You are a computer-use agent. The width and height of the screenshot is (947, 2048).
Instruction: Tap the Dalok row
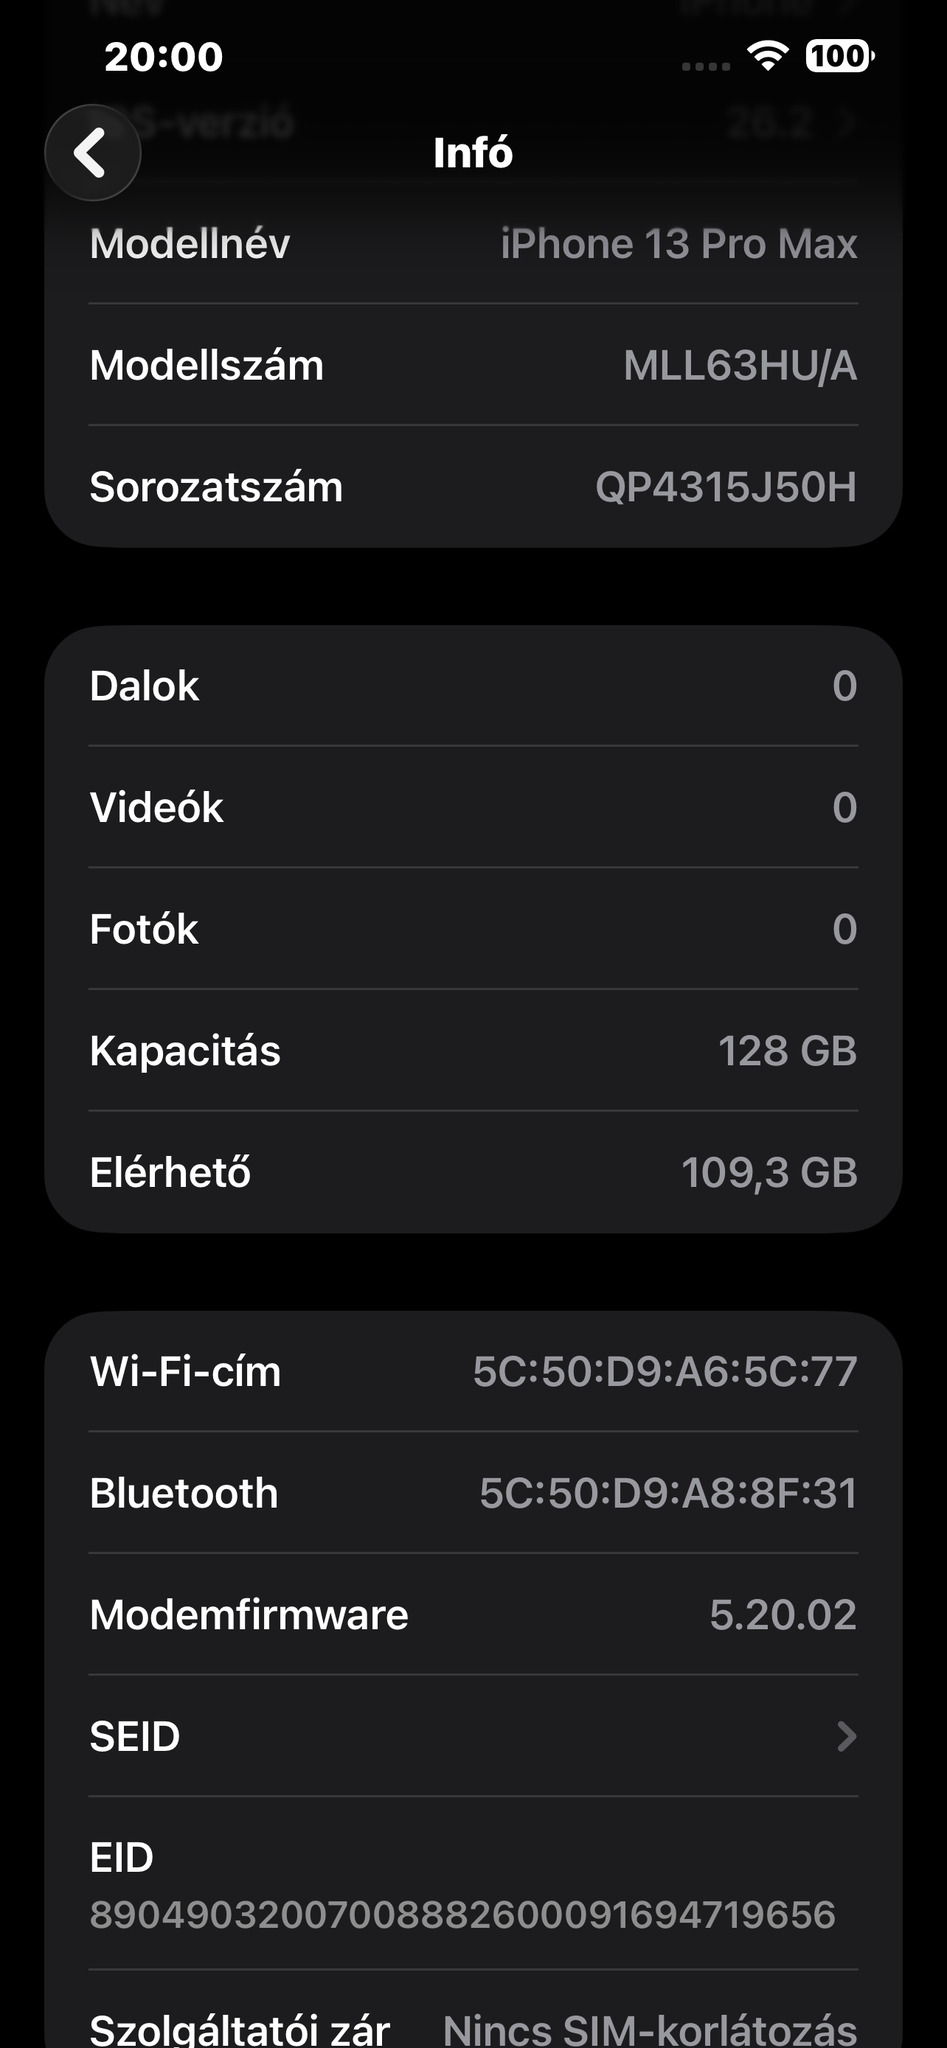click(473, 686)
